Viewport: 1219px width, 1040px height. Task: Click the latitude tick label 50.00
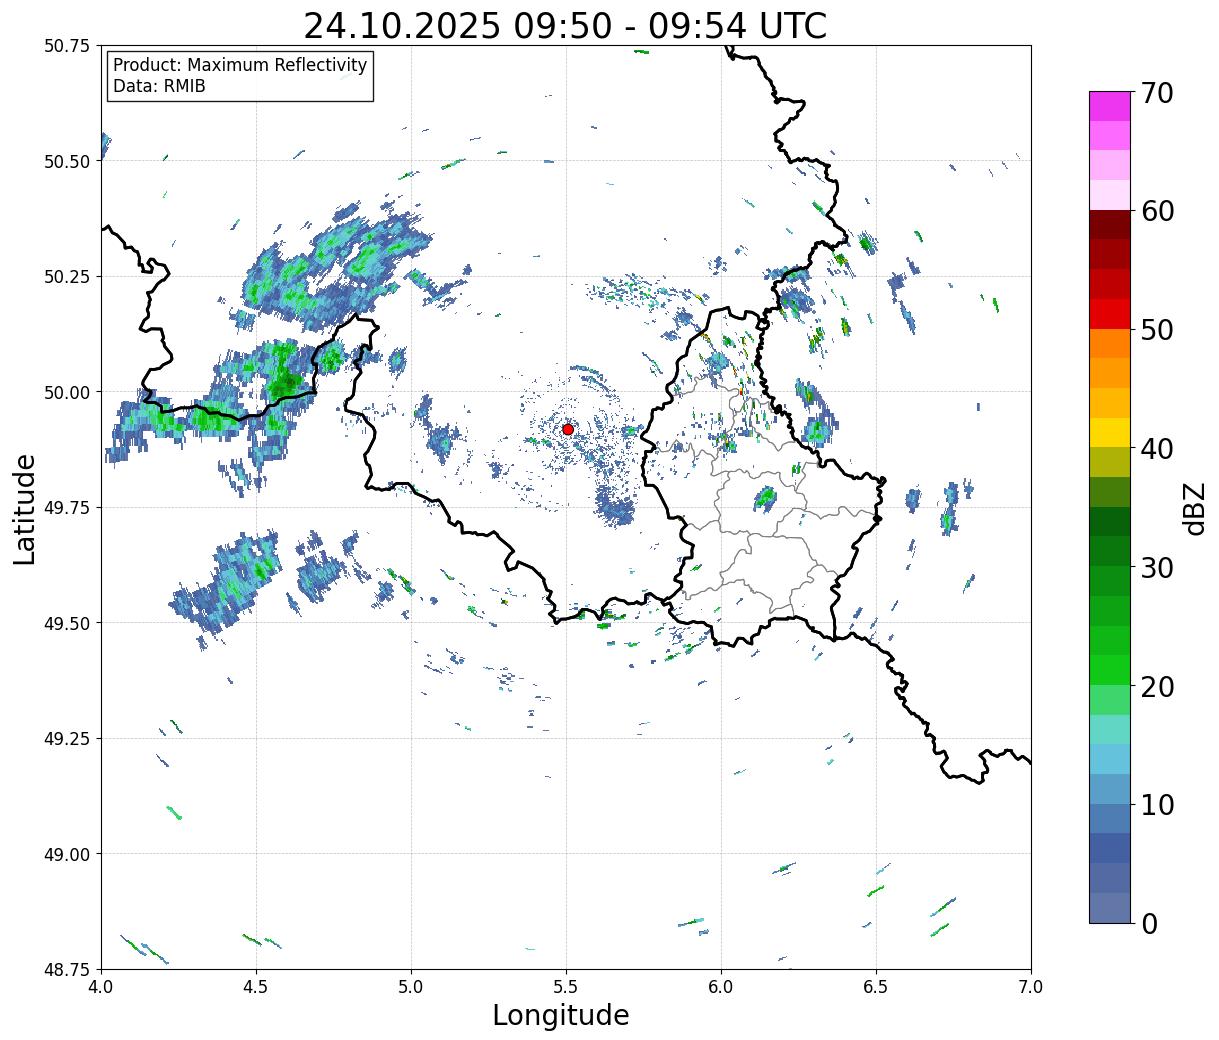(67, 392)
